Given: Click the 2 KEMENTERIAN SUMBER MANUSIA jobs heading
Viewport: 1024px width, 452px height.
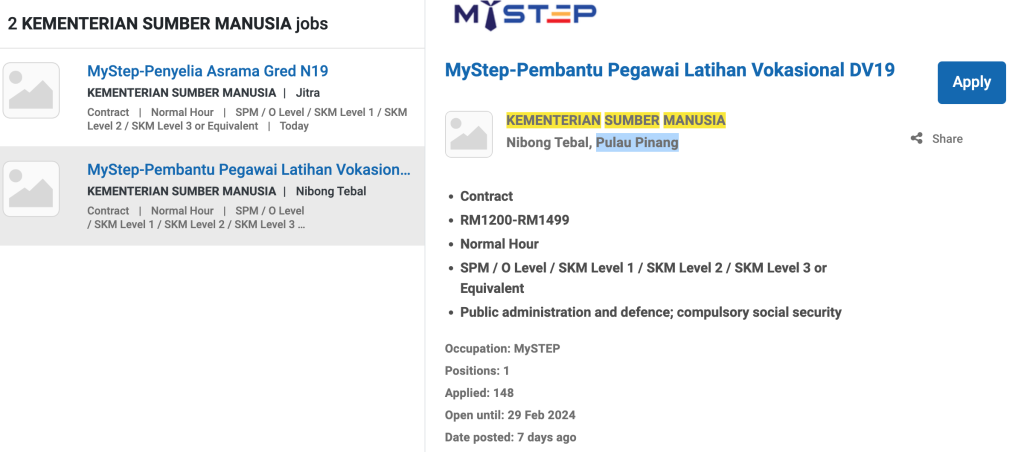Looking at the screenshot, I should tap(168, 23).
